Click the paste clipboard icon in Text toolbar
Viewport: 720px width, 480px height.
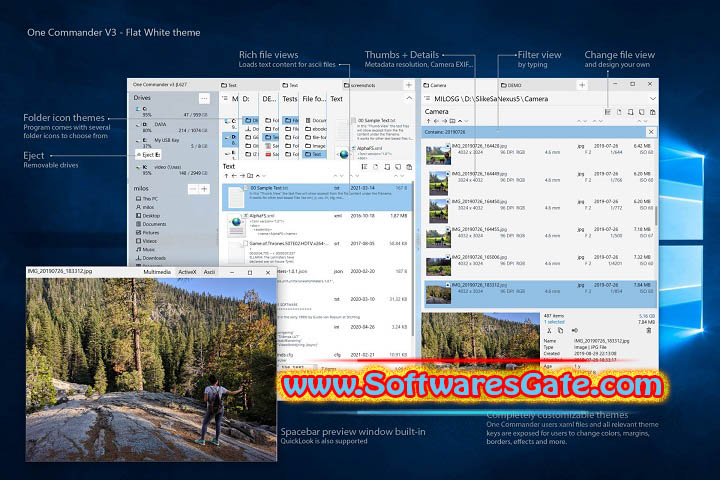[x=409, y=167]
